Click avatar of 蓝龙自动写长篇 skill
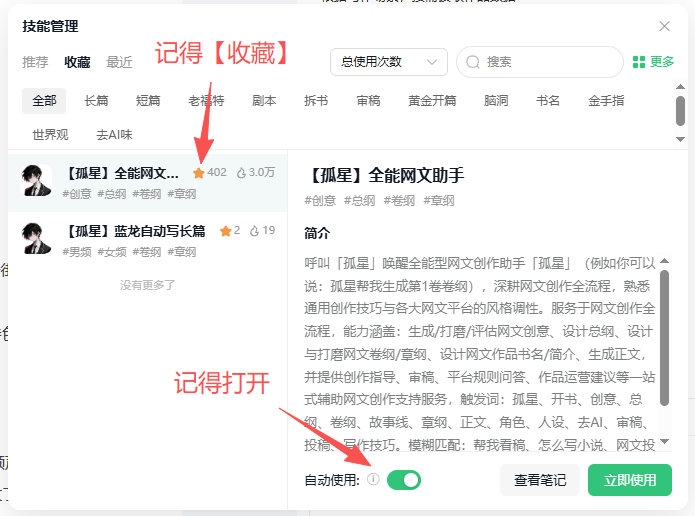695x516 pixels. tap(36, 238)
